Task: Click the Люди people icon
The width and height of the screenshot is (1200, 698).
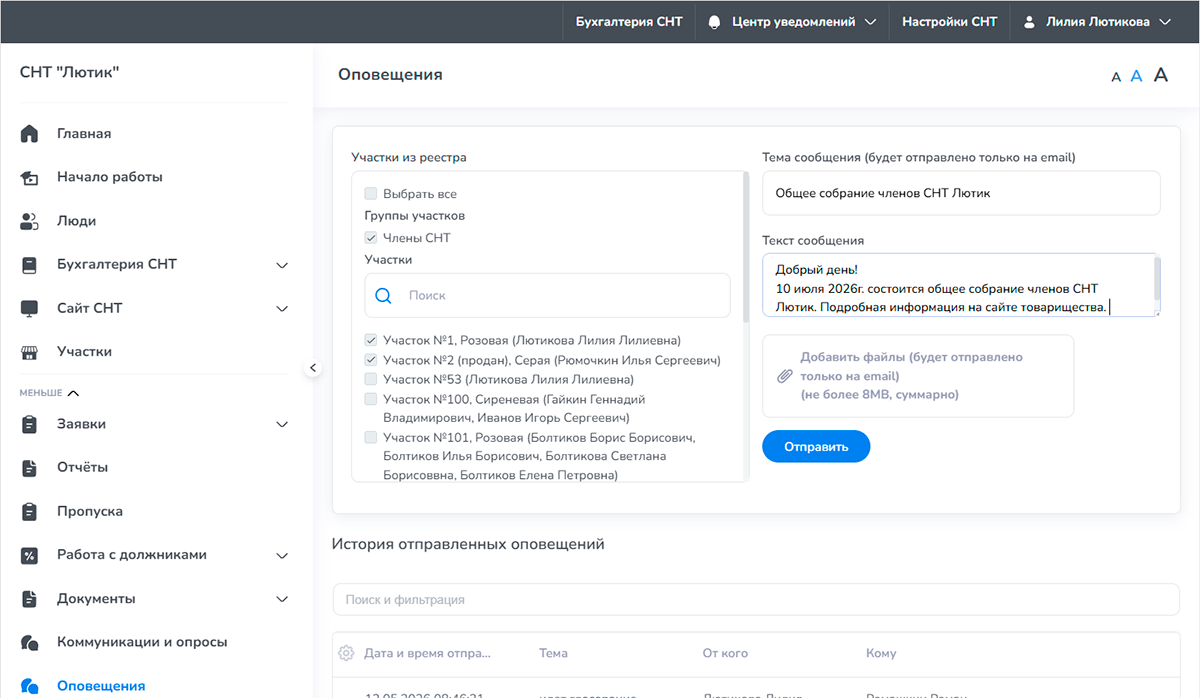Action: point(29,221)
